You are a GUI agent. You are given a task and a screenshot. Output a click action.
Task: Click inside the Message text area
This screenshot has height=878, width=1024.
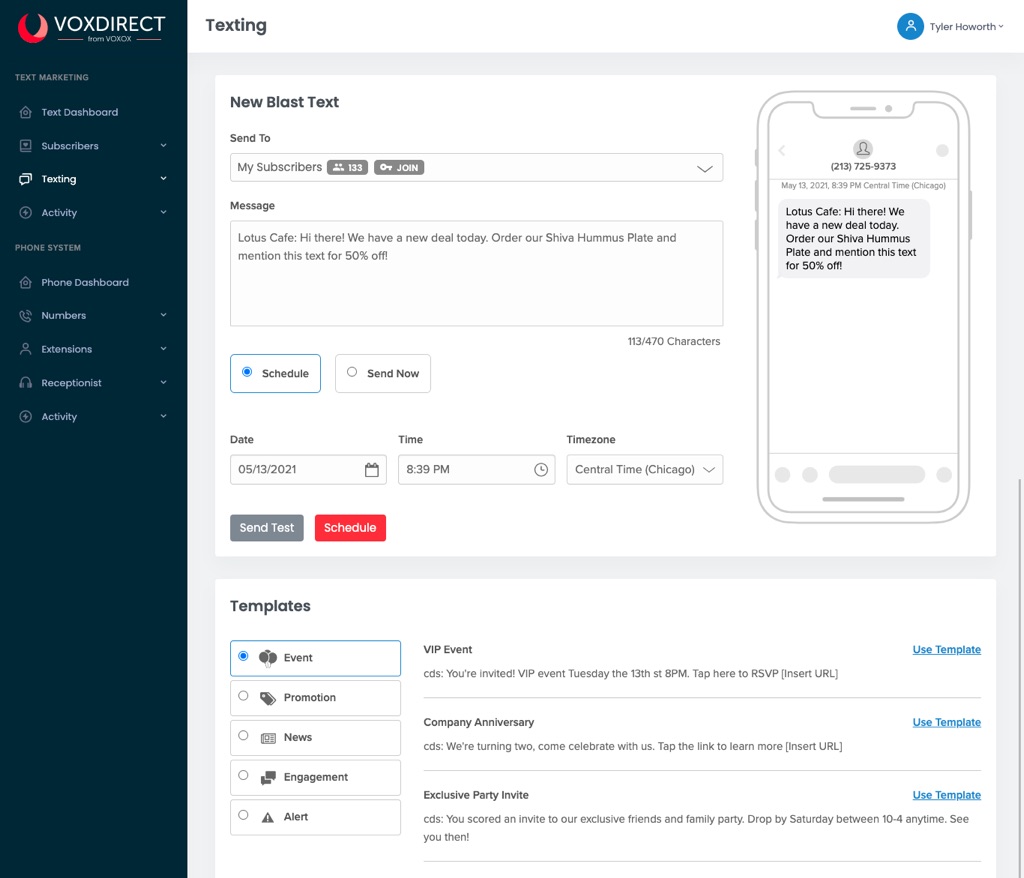click(476, 285)
